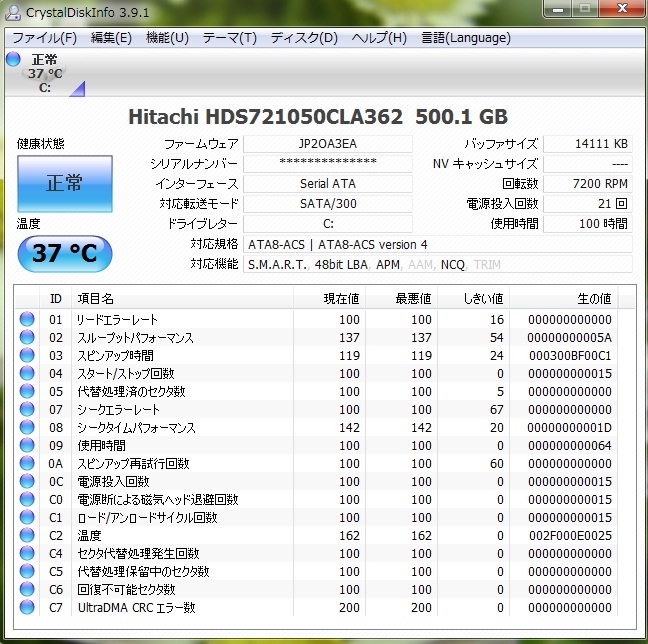Open the 言語(Language) menu

(465, 38)
